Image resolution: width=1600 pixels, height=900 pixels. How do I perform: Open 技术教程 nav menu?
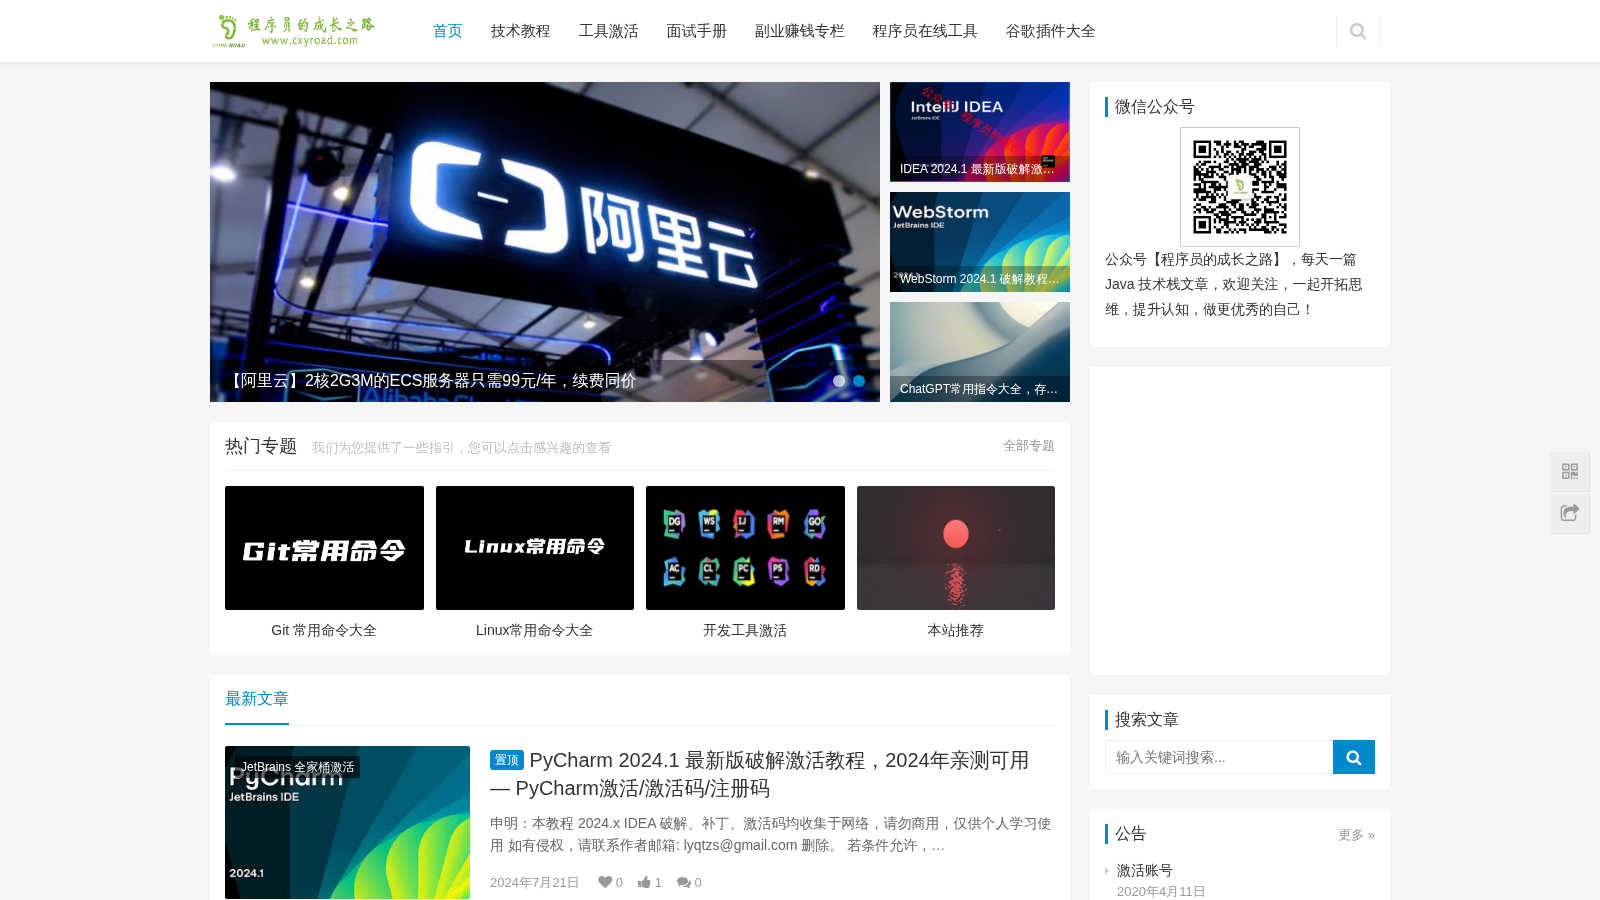[520, 31]
